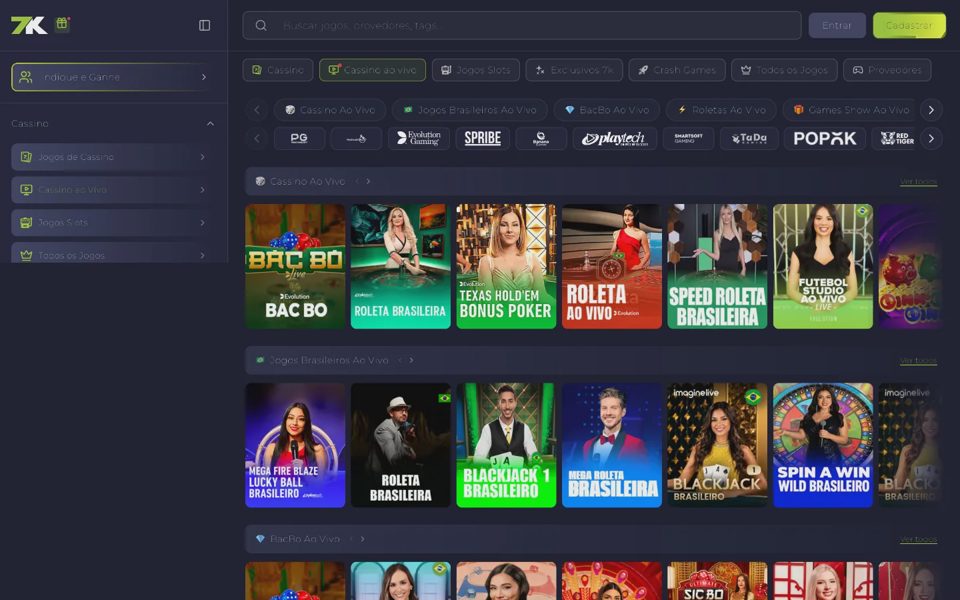Open the Crash Games tab
Viewport: 960px width, 600px height.
pyautogui.click(x=677, y=70)
